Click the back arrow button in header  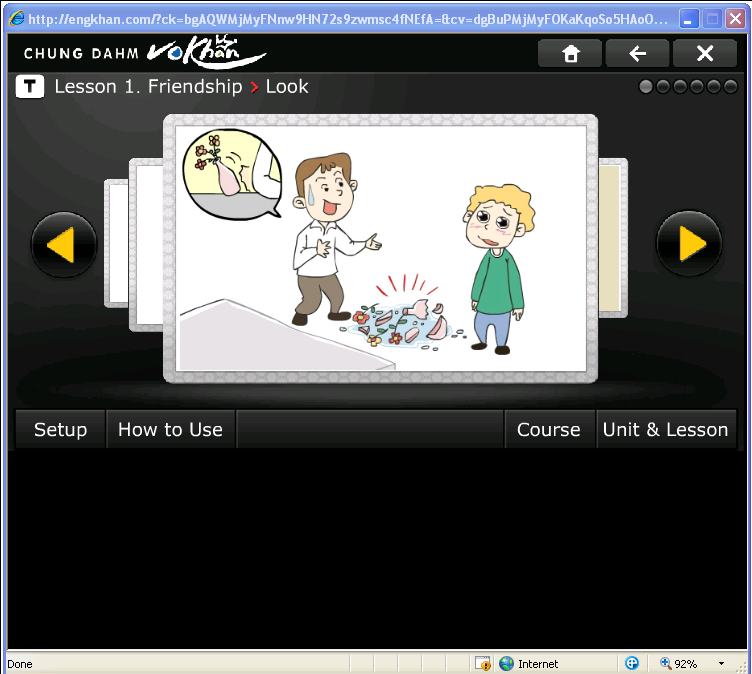(637, 53)
